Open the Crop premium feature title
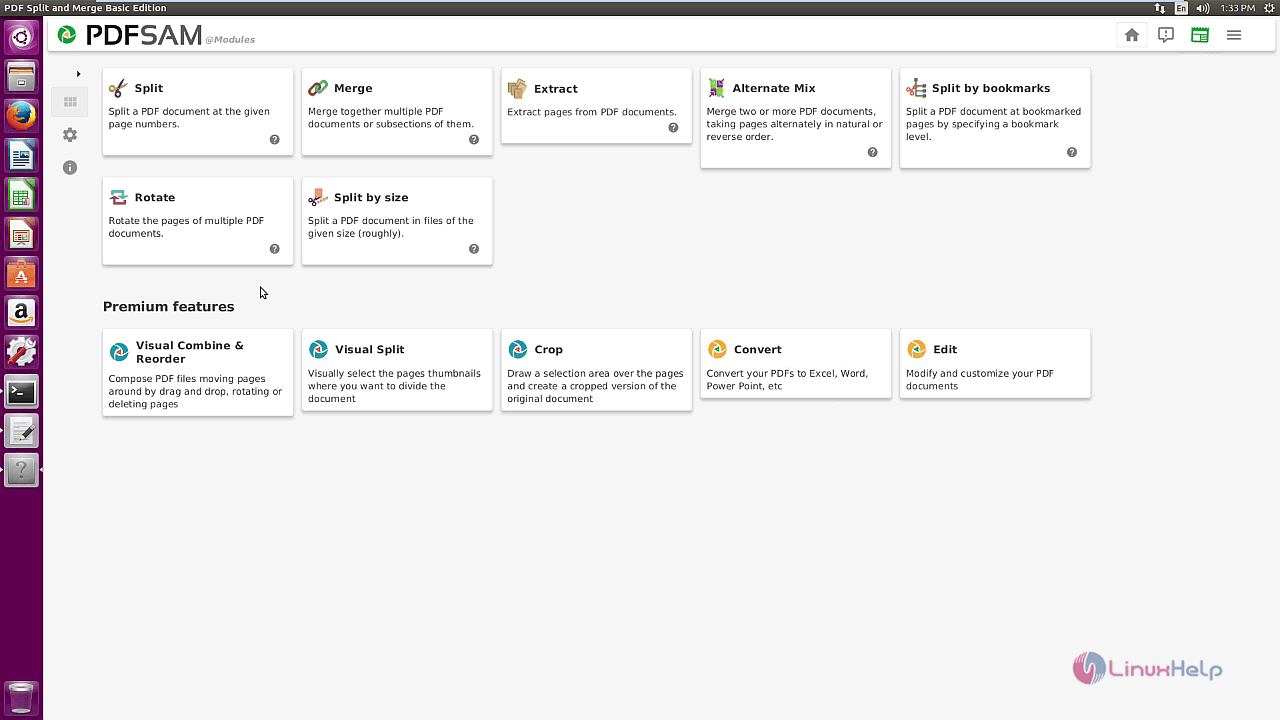 tap(548, 349)
